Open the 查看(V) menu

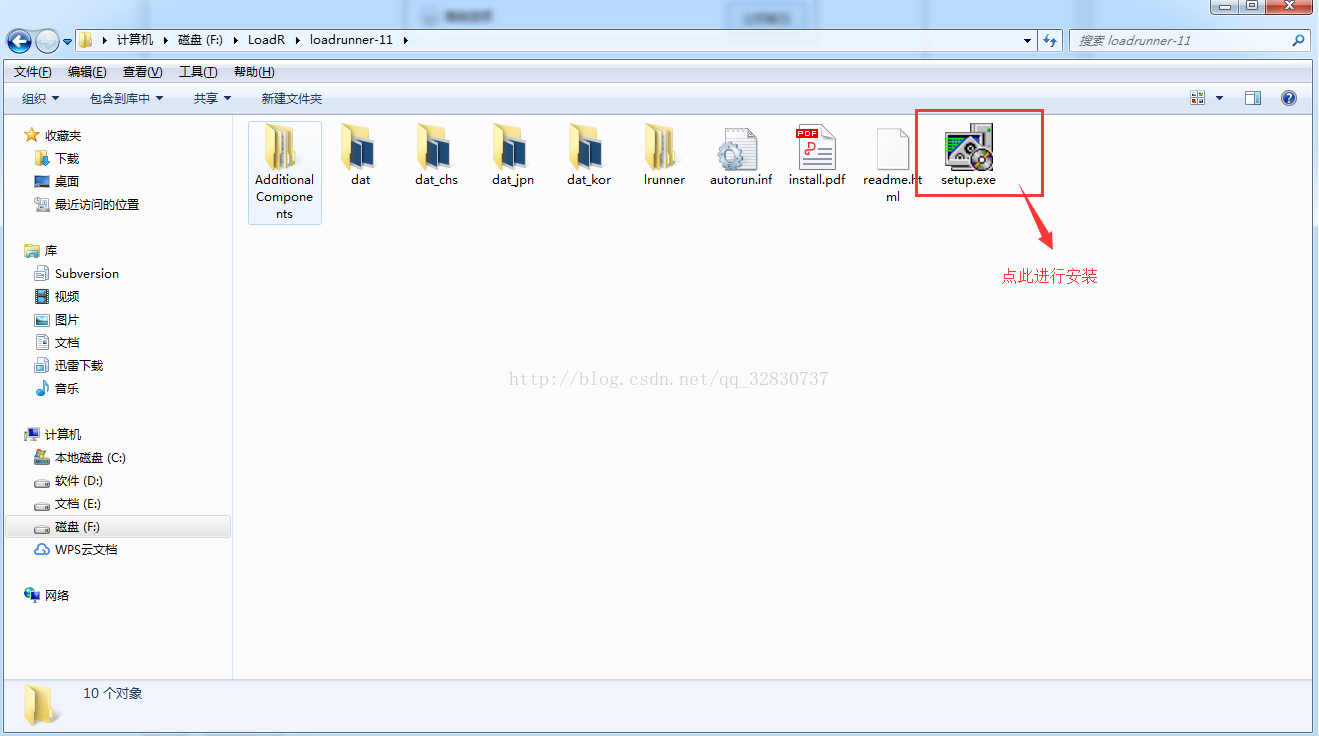[x=143, y=72]
